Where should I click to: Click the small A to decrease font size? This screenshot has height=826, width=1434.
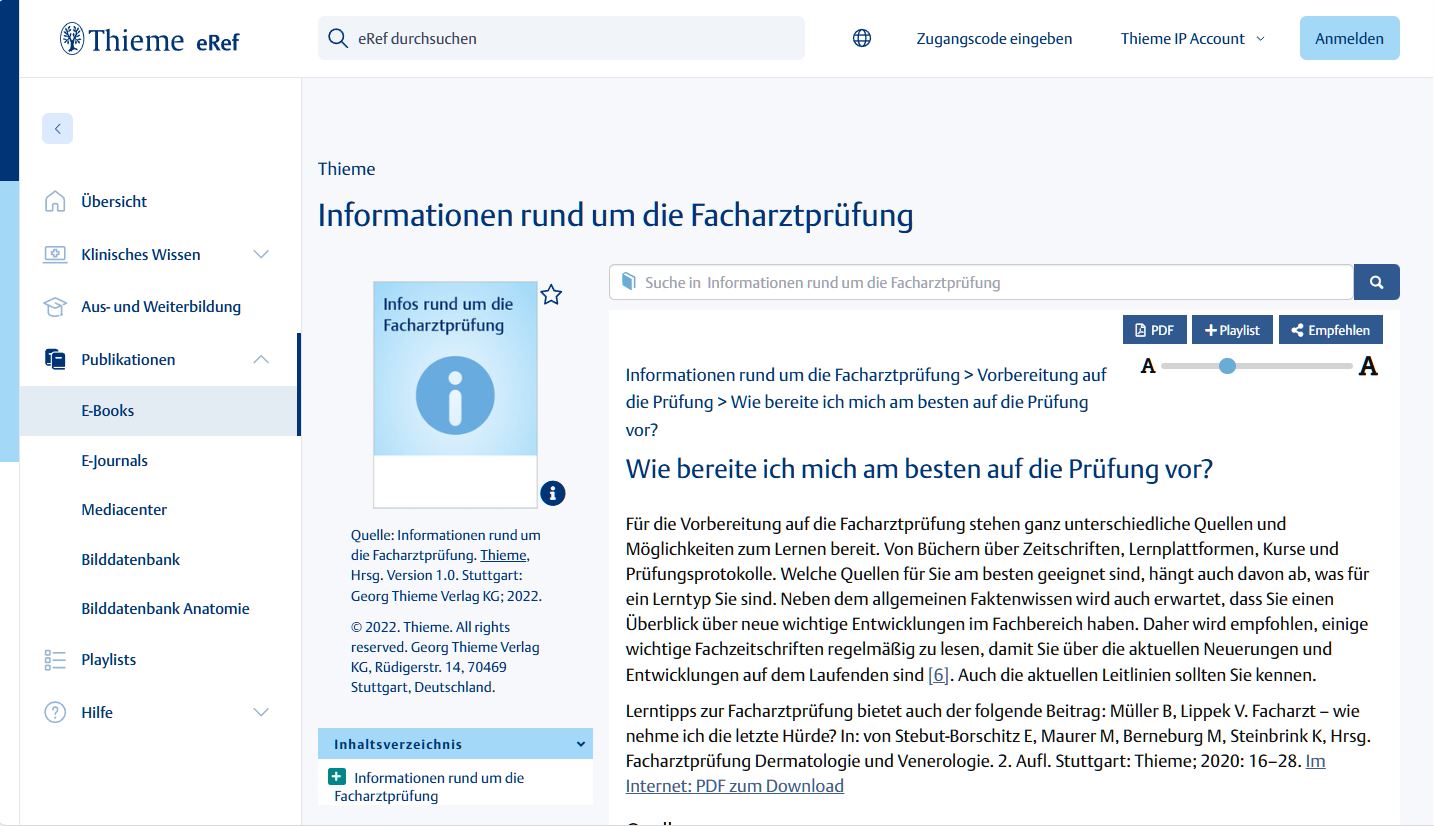(1148, 366)
